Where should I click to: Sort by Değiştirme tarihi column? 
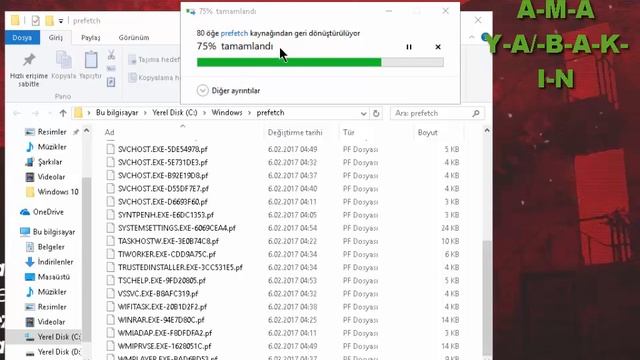(295, 133)
